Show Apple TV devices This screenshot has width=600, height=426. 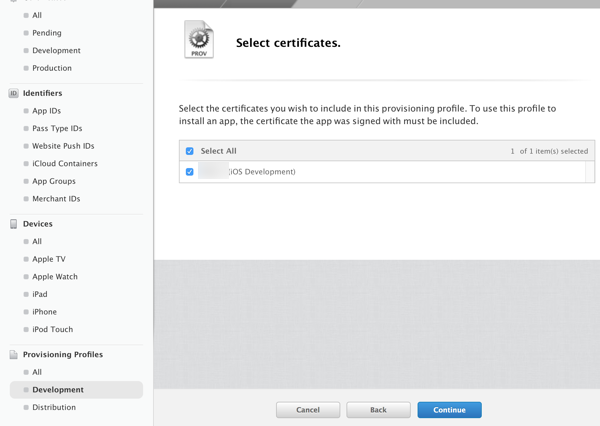[x=49, y=259]
